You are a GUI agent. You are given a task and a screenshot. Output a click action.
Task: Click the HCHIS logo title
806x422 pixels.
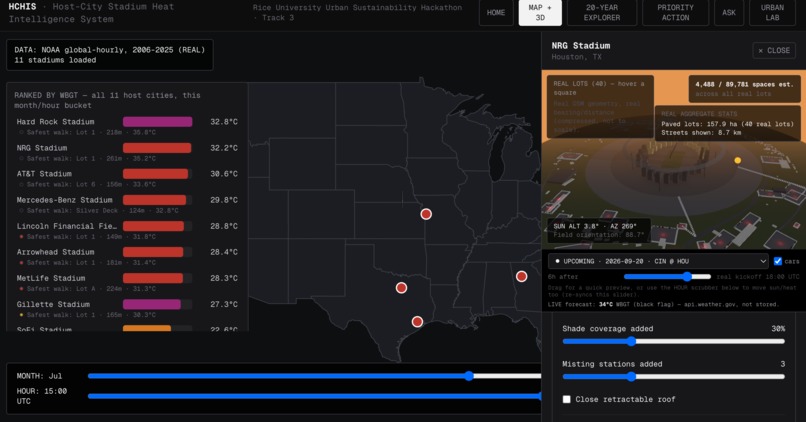[x=23, y=7]
